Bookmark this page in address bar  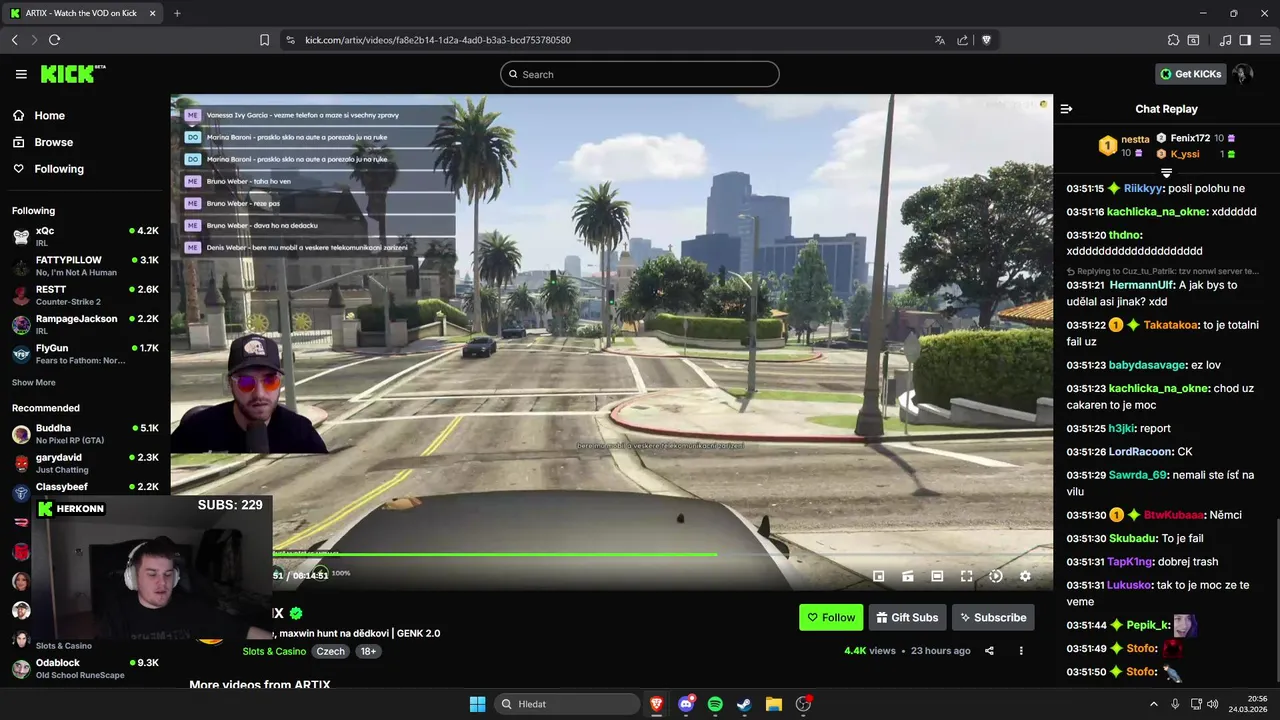tap(264, 40)
